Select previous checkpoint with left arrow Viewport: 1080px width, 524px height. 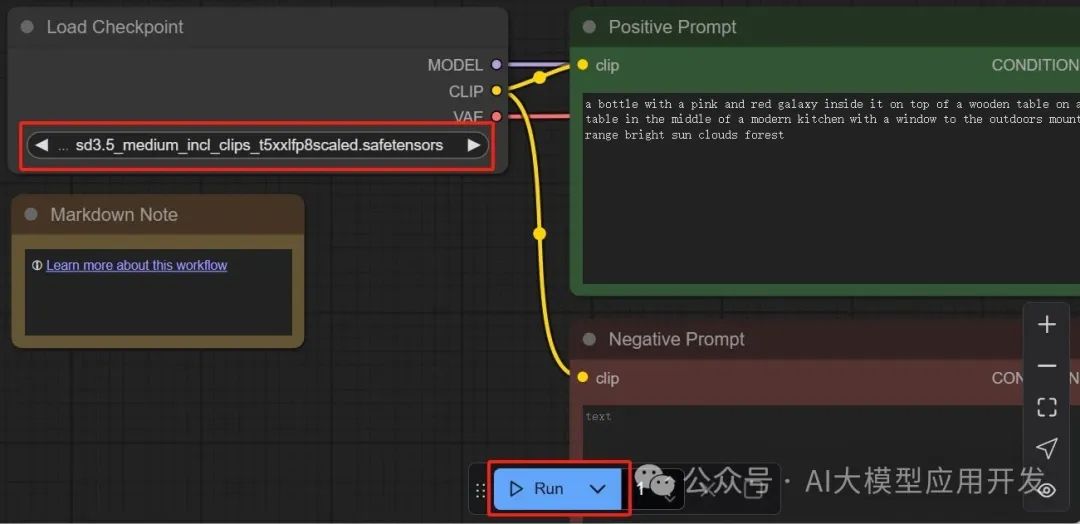pos(41,145)
